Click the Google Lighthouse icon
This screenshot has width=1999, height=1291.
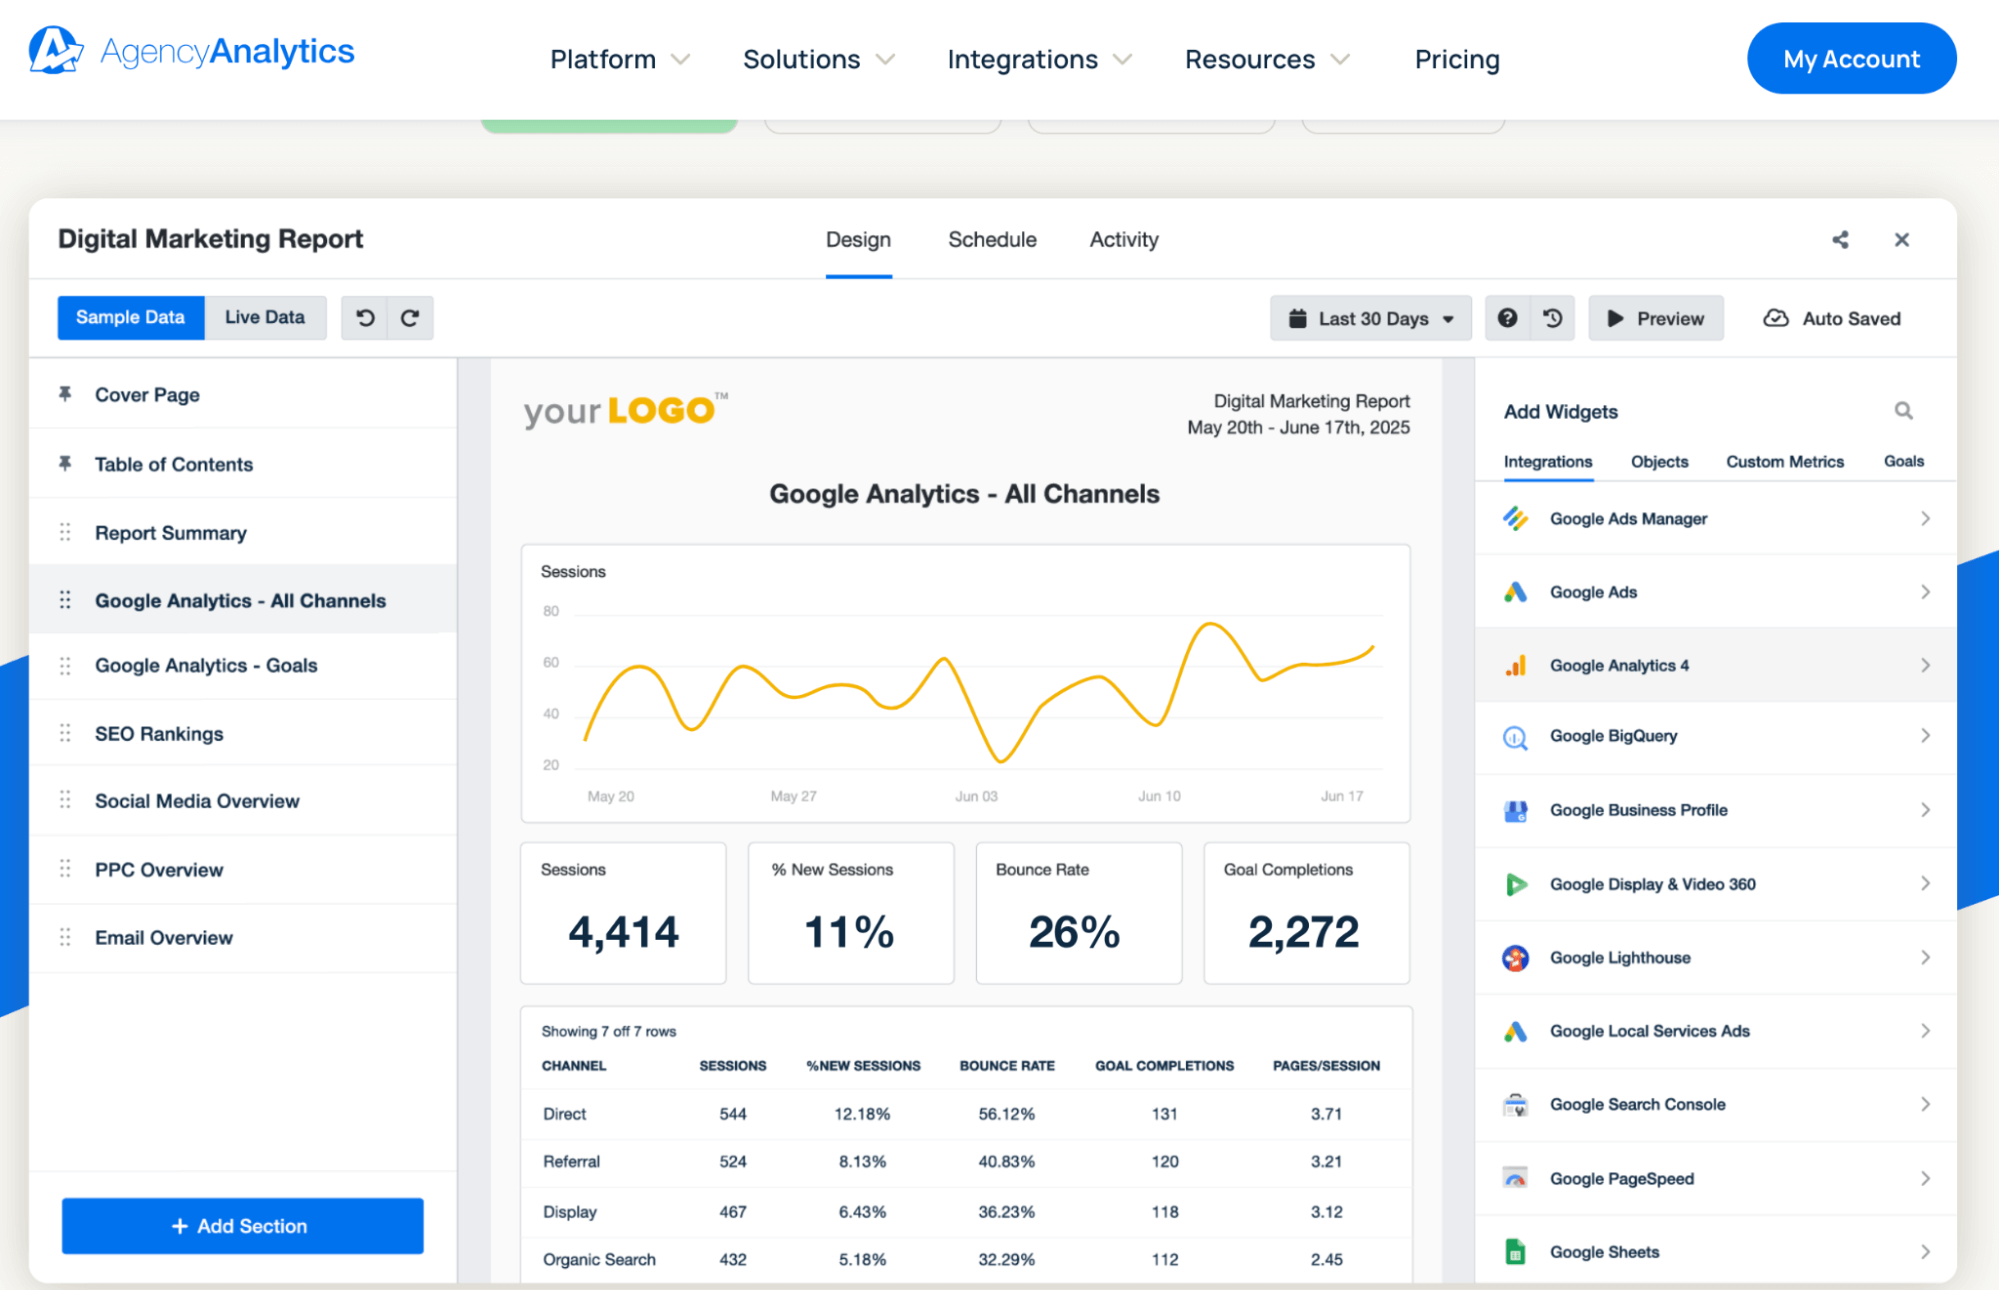[x=1515, y=958]
